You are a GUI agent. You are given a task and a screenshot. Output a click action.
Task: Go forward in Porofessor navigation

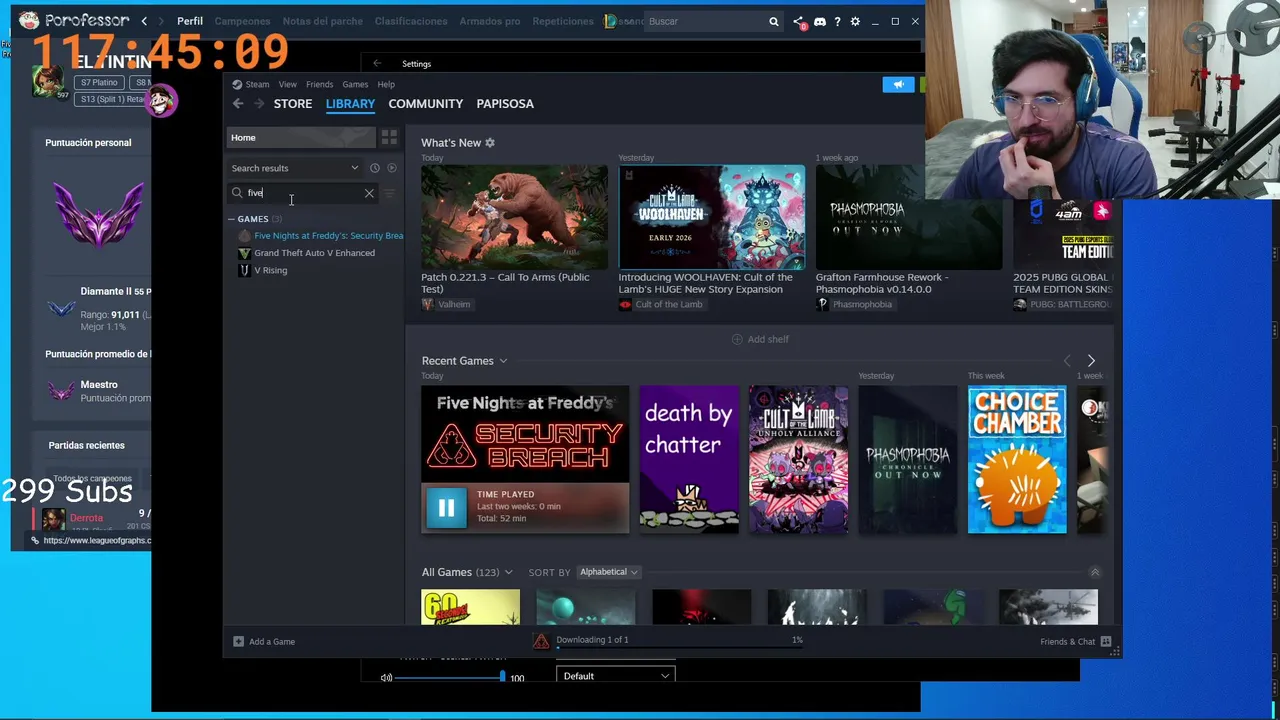pos(163,21)
